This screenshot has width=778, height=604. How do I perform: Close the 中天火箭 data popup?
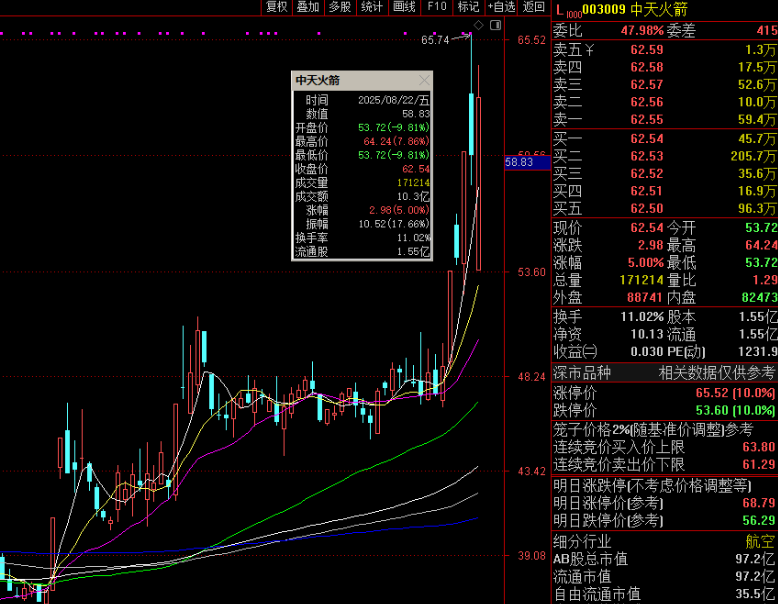click(424, 80)
